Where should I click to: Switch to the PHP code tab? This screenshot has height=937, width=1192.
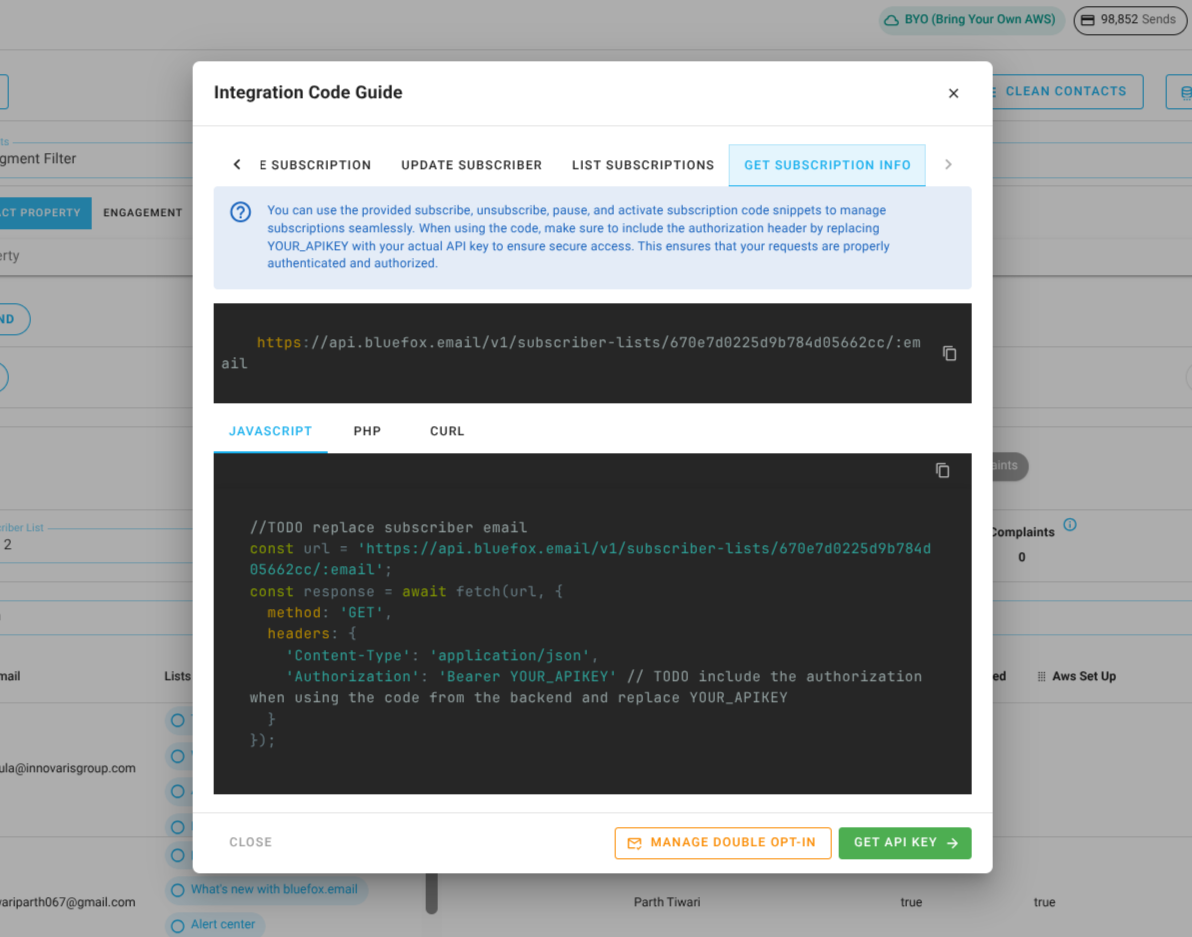click(367, 431)
